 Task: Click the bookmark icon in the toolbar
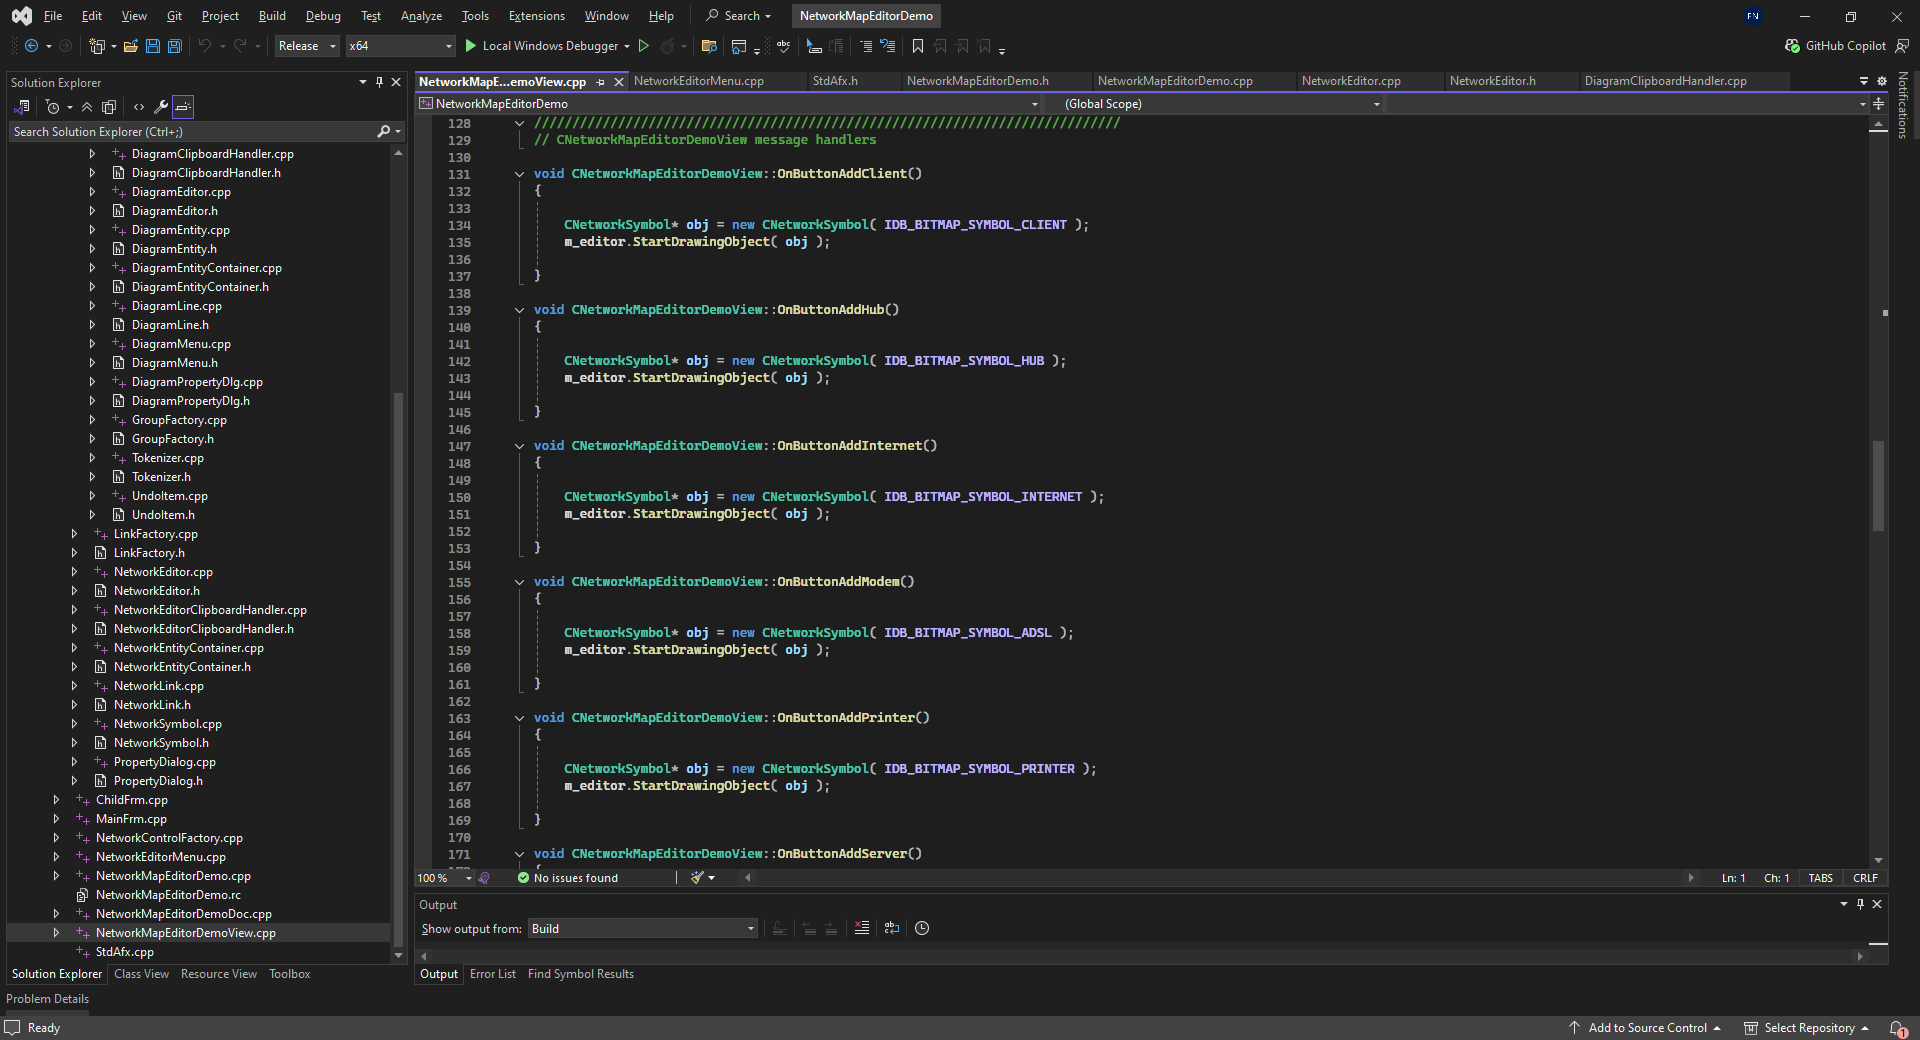click(917, 46)
